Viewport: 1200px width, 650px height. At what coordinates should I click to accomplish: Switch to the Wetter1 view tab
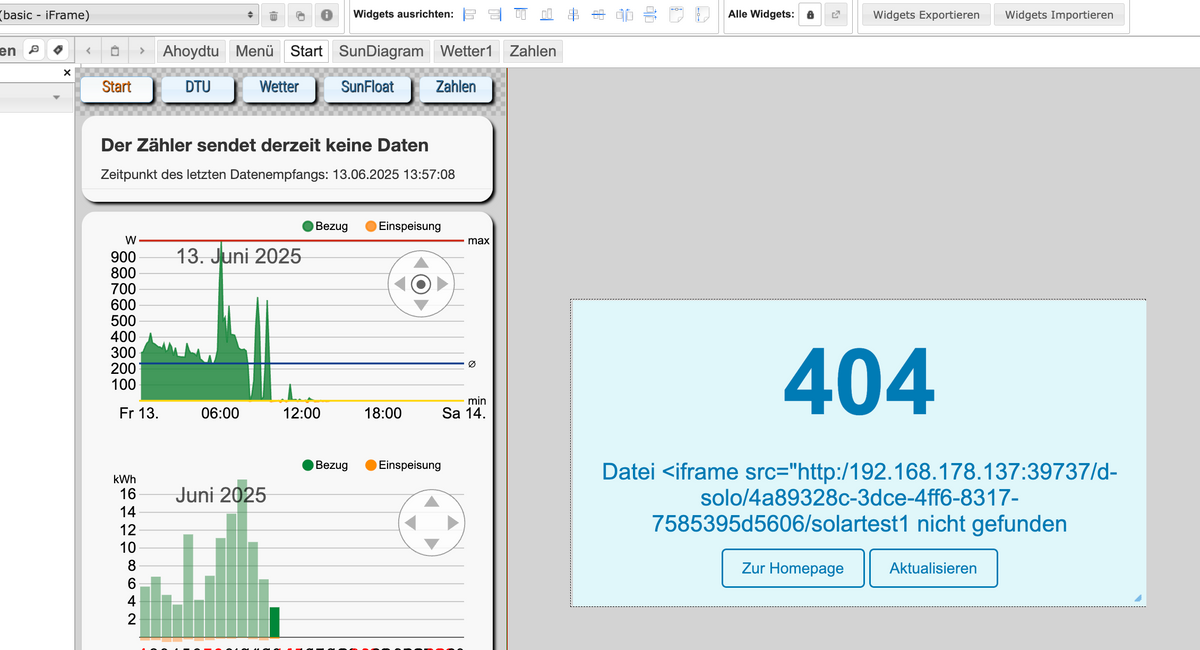467,51
